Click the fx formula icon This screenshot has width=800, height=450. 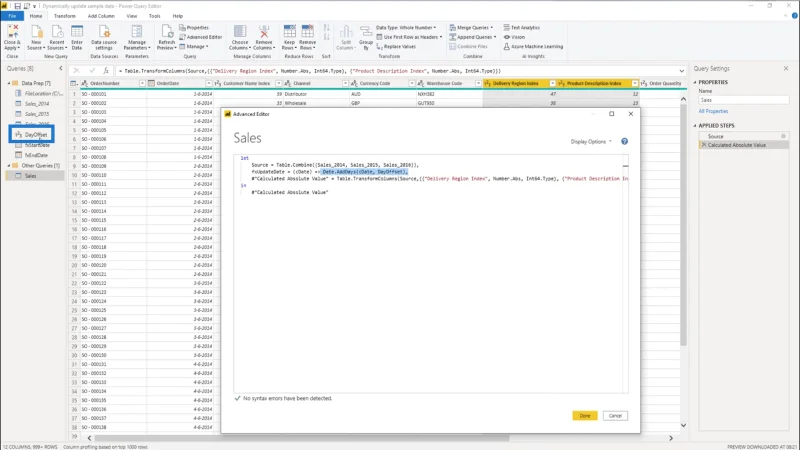tap(106, 71)
